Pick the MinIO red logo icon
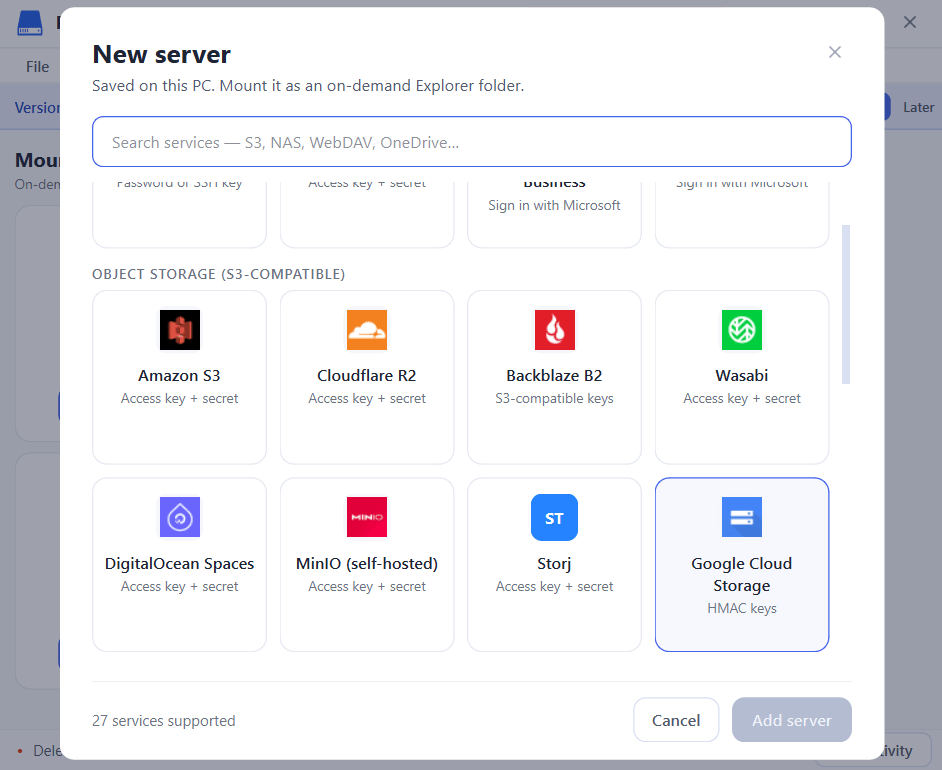942x770 pixels. (367, 517)
